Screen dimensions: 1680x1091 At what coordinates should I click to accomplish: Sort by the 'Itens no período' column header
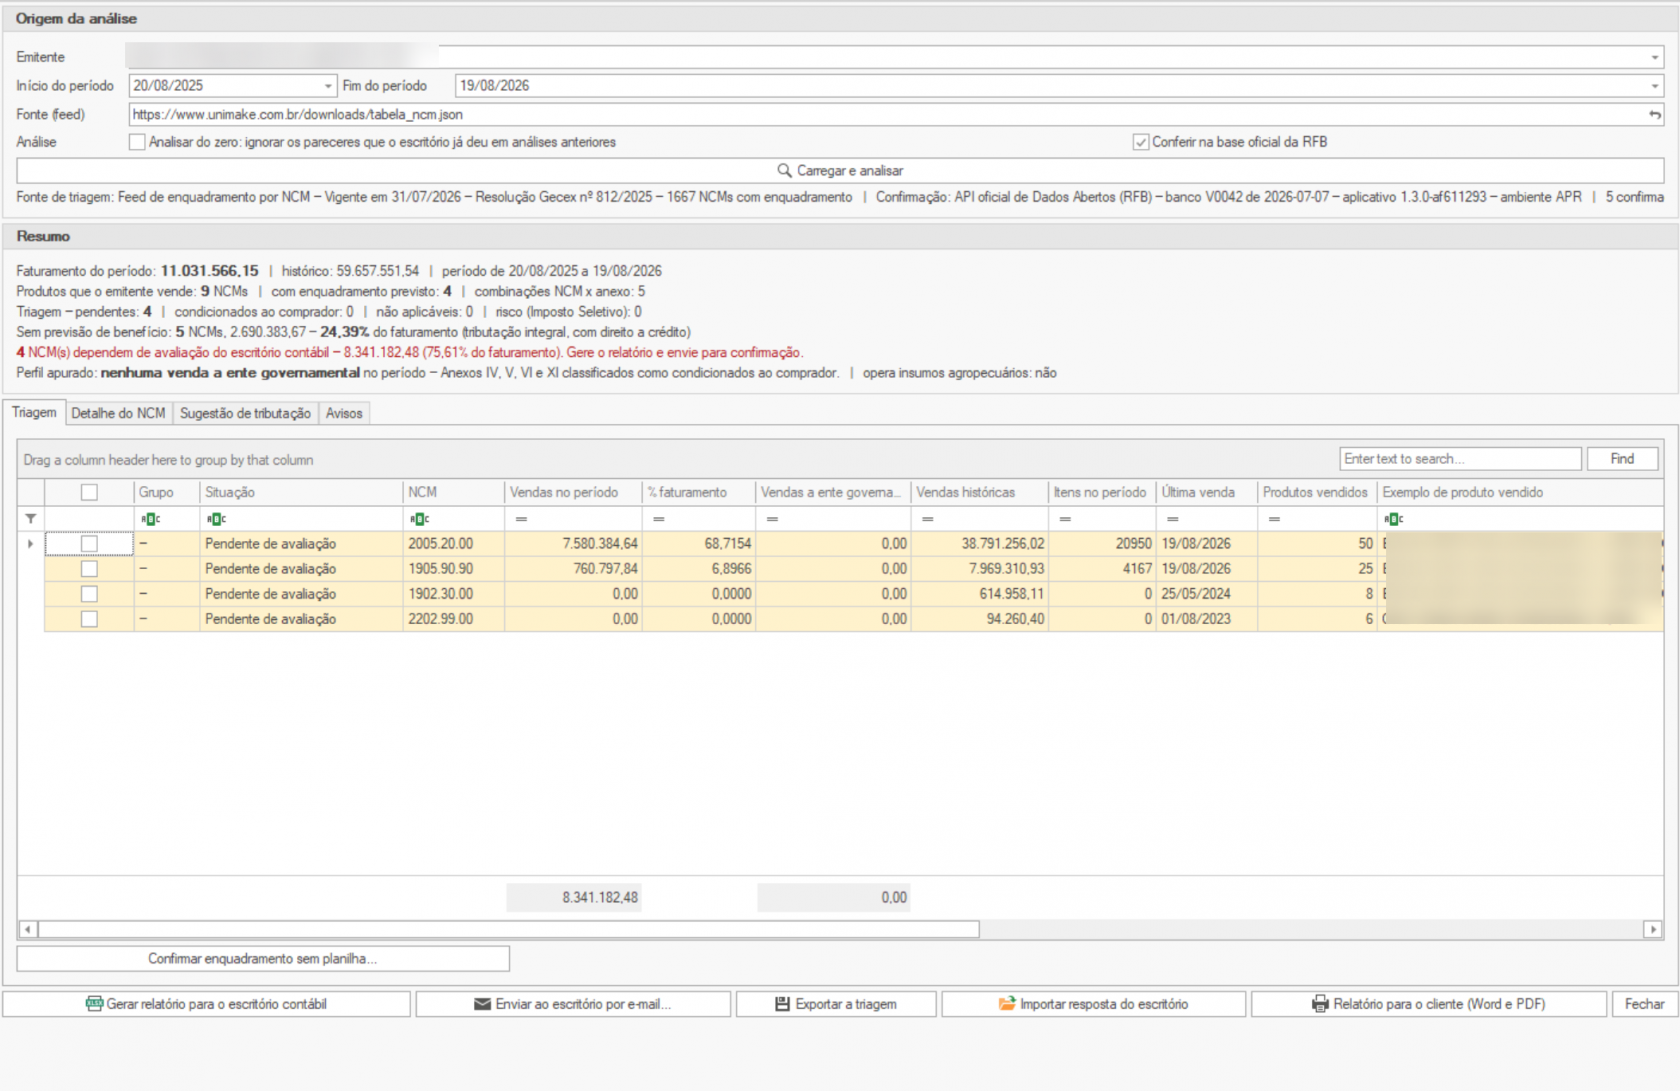(1102, 492)
